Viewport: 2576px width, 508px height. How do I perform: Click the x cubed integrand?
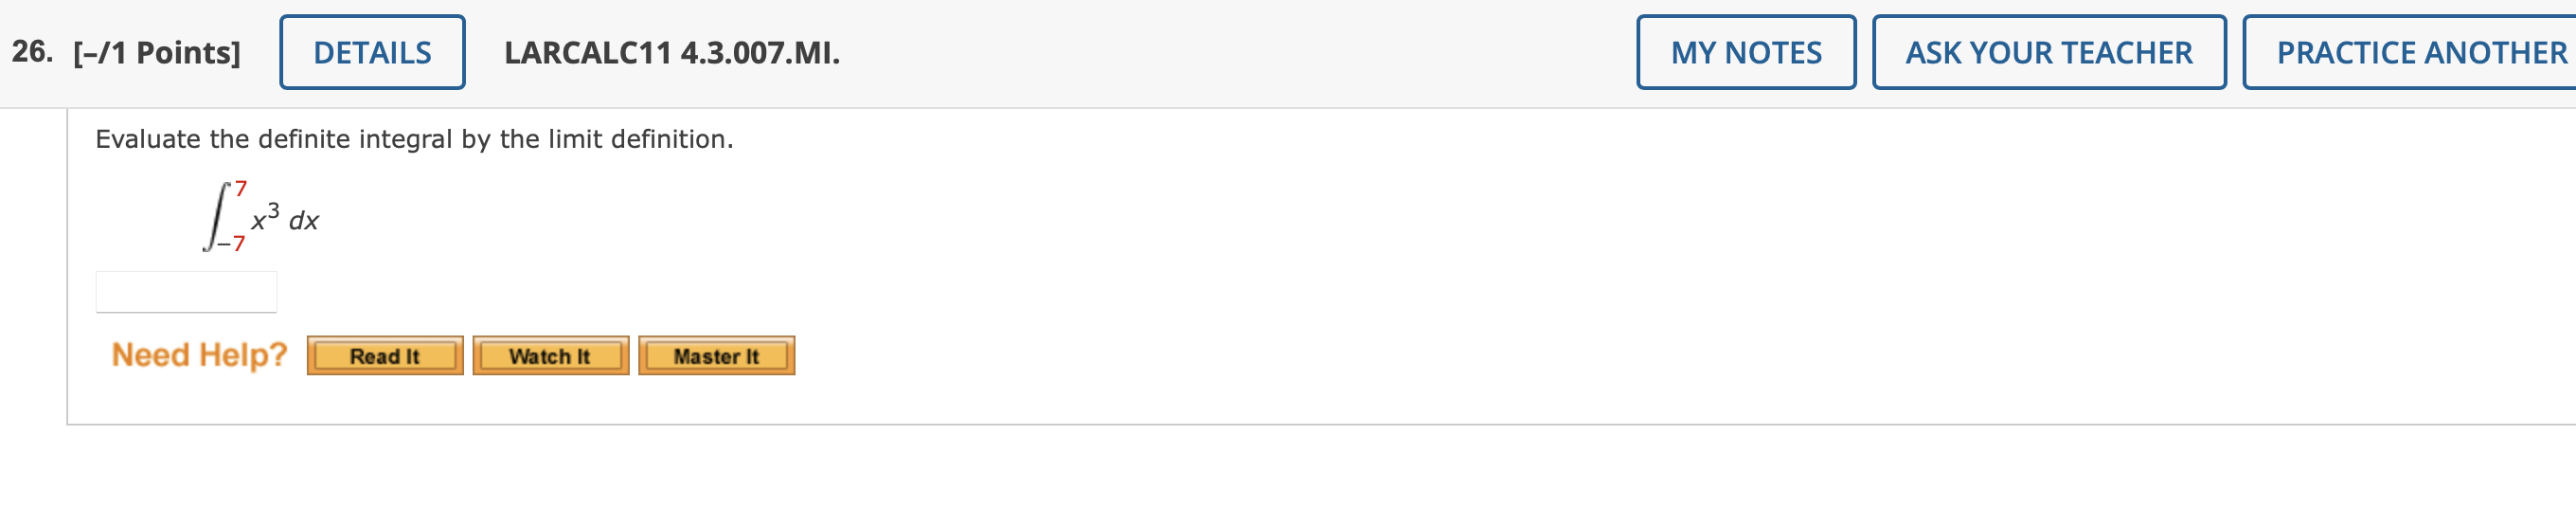(265, 217)
